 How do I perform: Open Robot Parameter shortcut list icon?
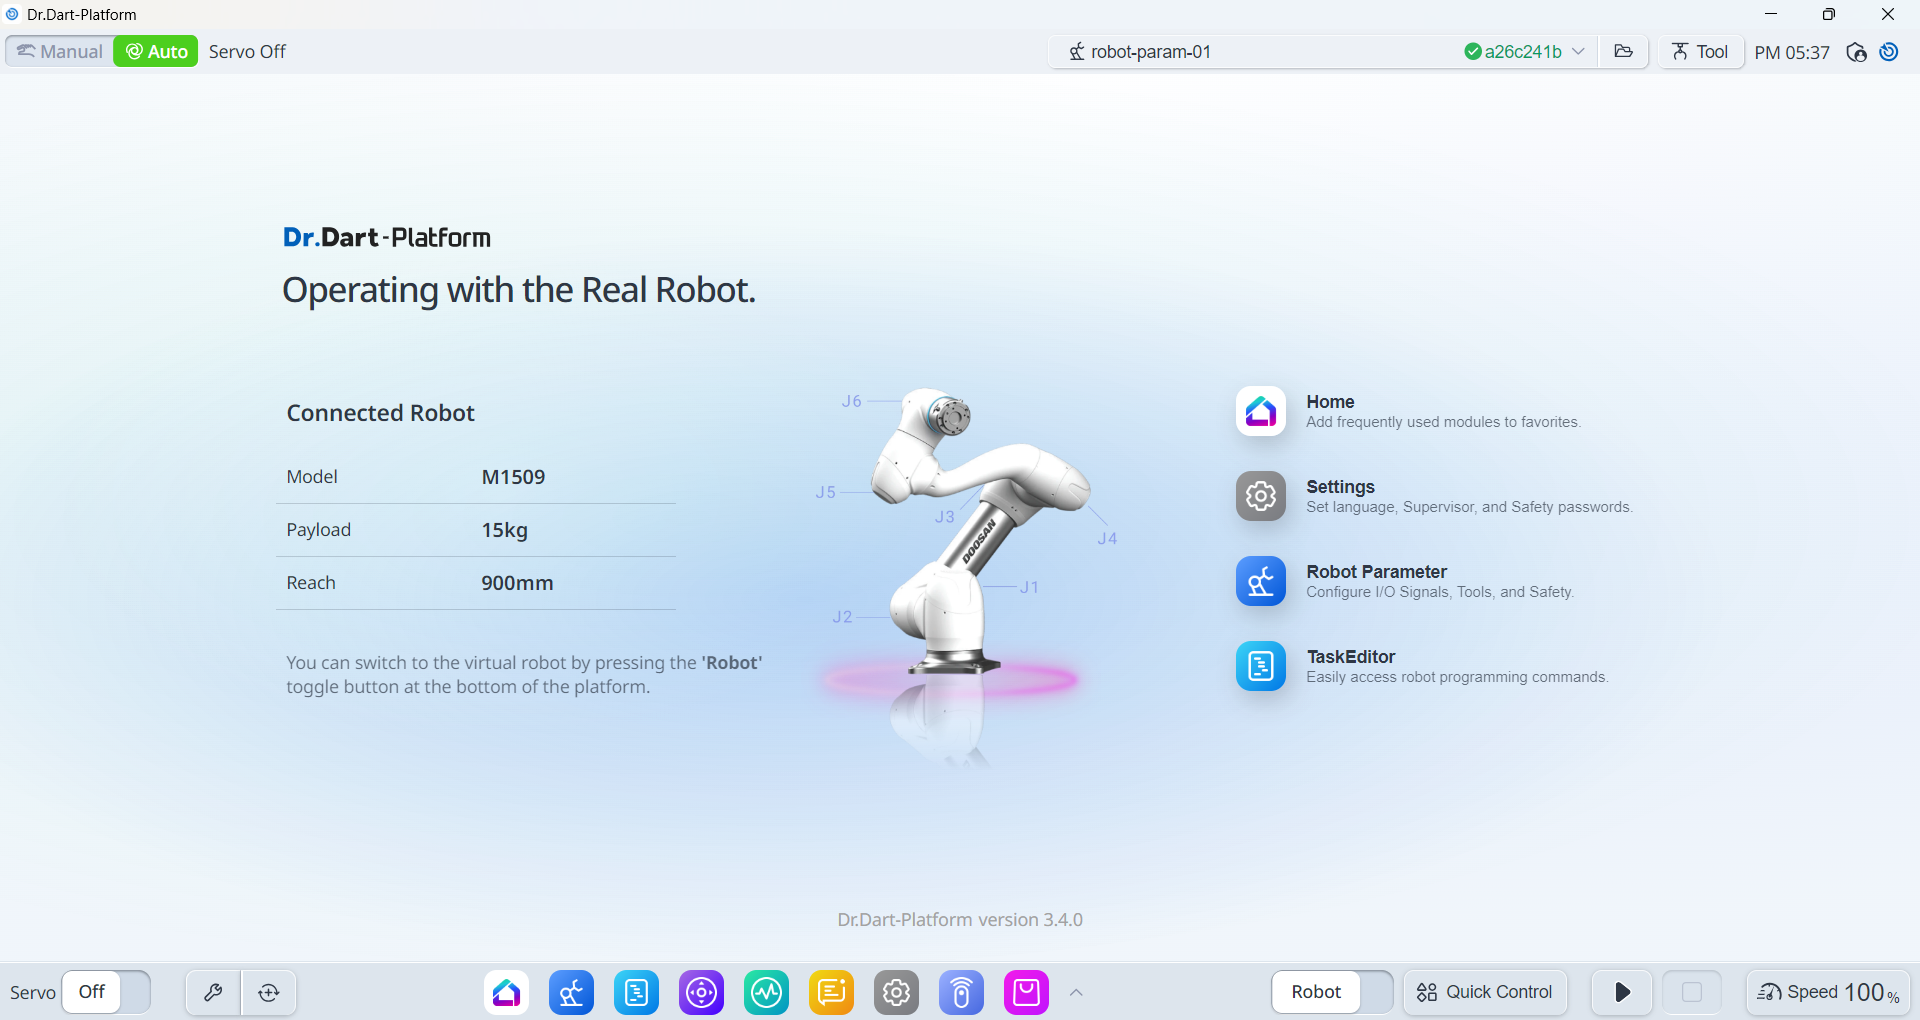(x=1261, y=581)
